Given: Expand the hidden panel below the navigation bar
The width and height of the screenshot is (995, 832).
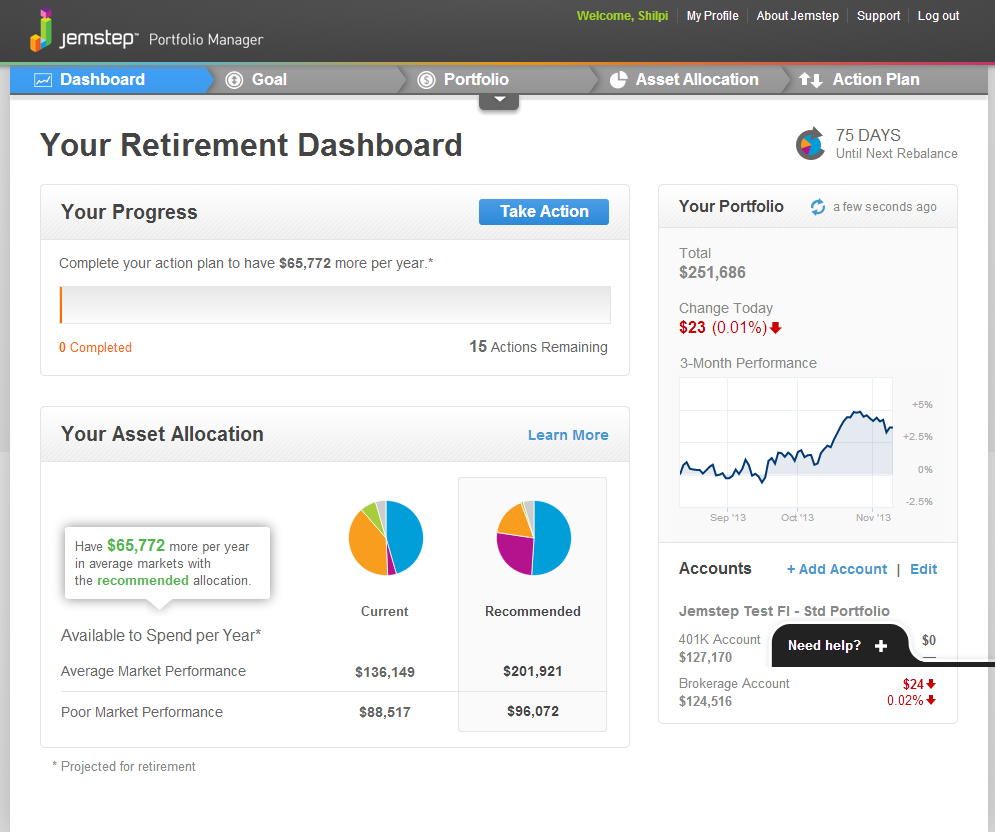Looking at the screenshot, I should tap(498, 99).
